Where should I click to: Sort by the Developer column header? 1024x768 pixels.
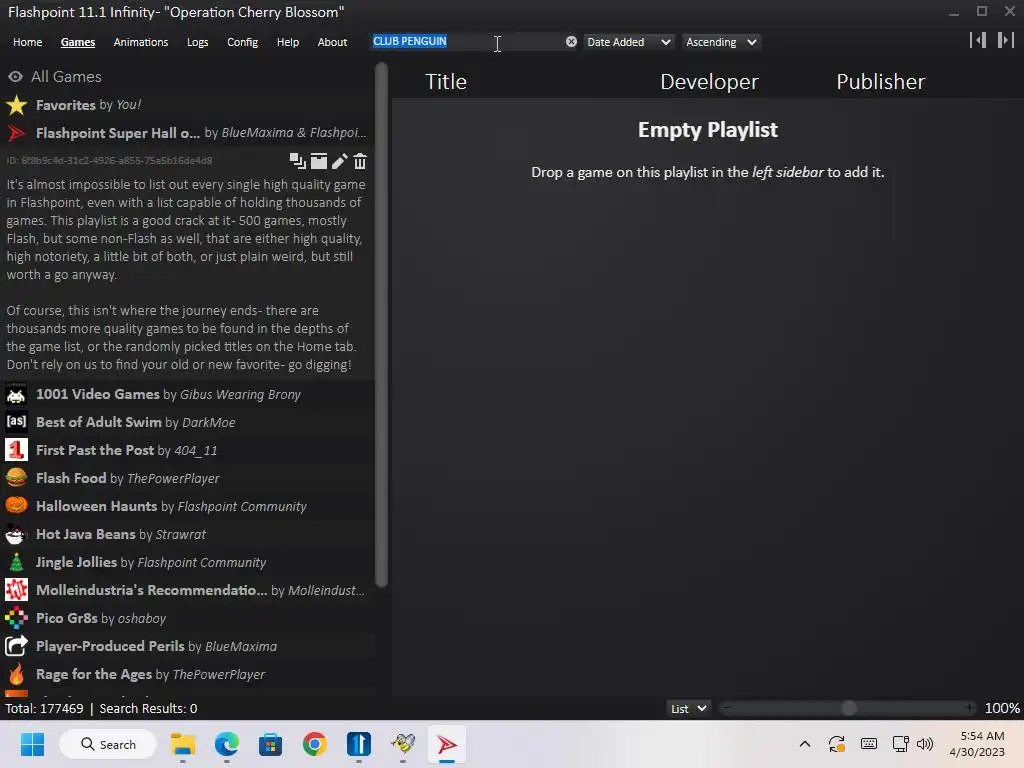tap(709, 82)
